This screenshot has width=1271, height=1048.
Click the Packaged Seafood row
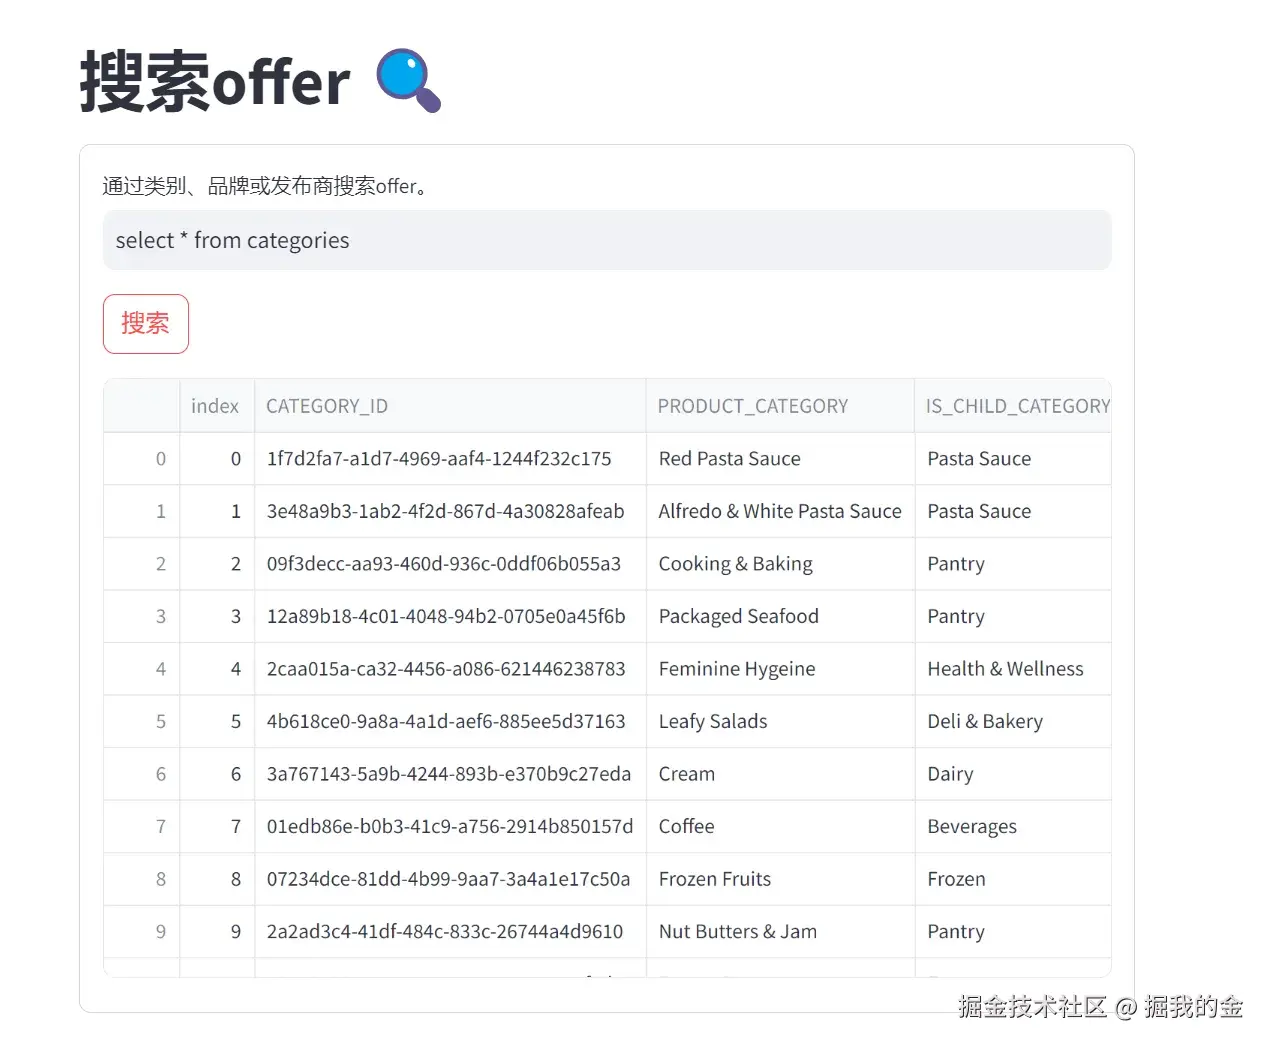[738, 616]
